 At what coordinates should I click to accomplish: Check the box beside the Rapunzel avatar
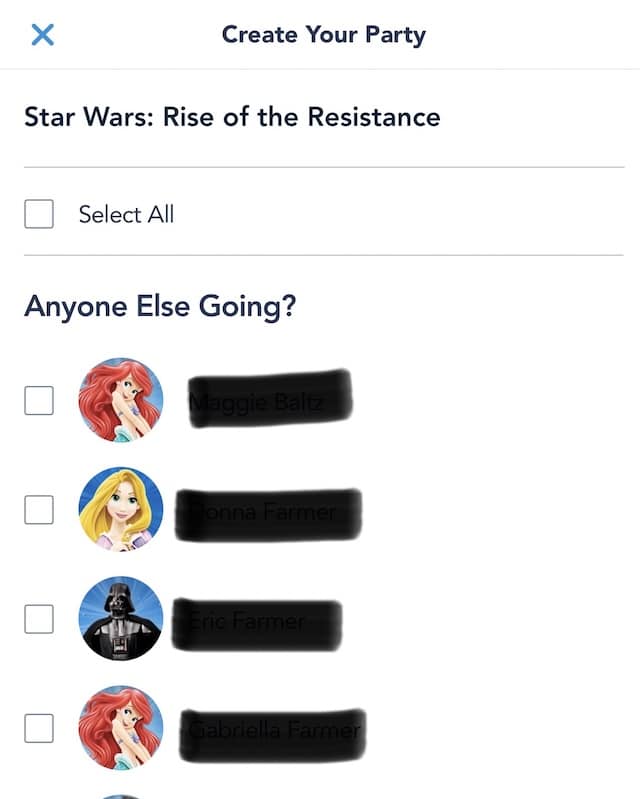click(x=39, y=510)
